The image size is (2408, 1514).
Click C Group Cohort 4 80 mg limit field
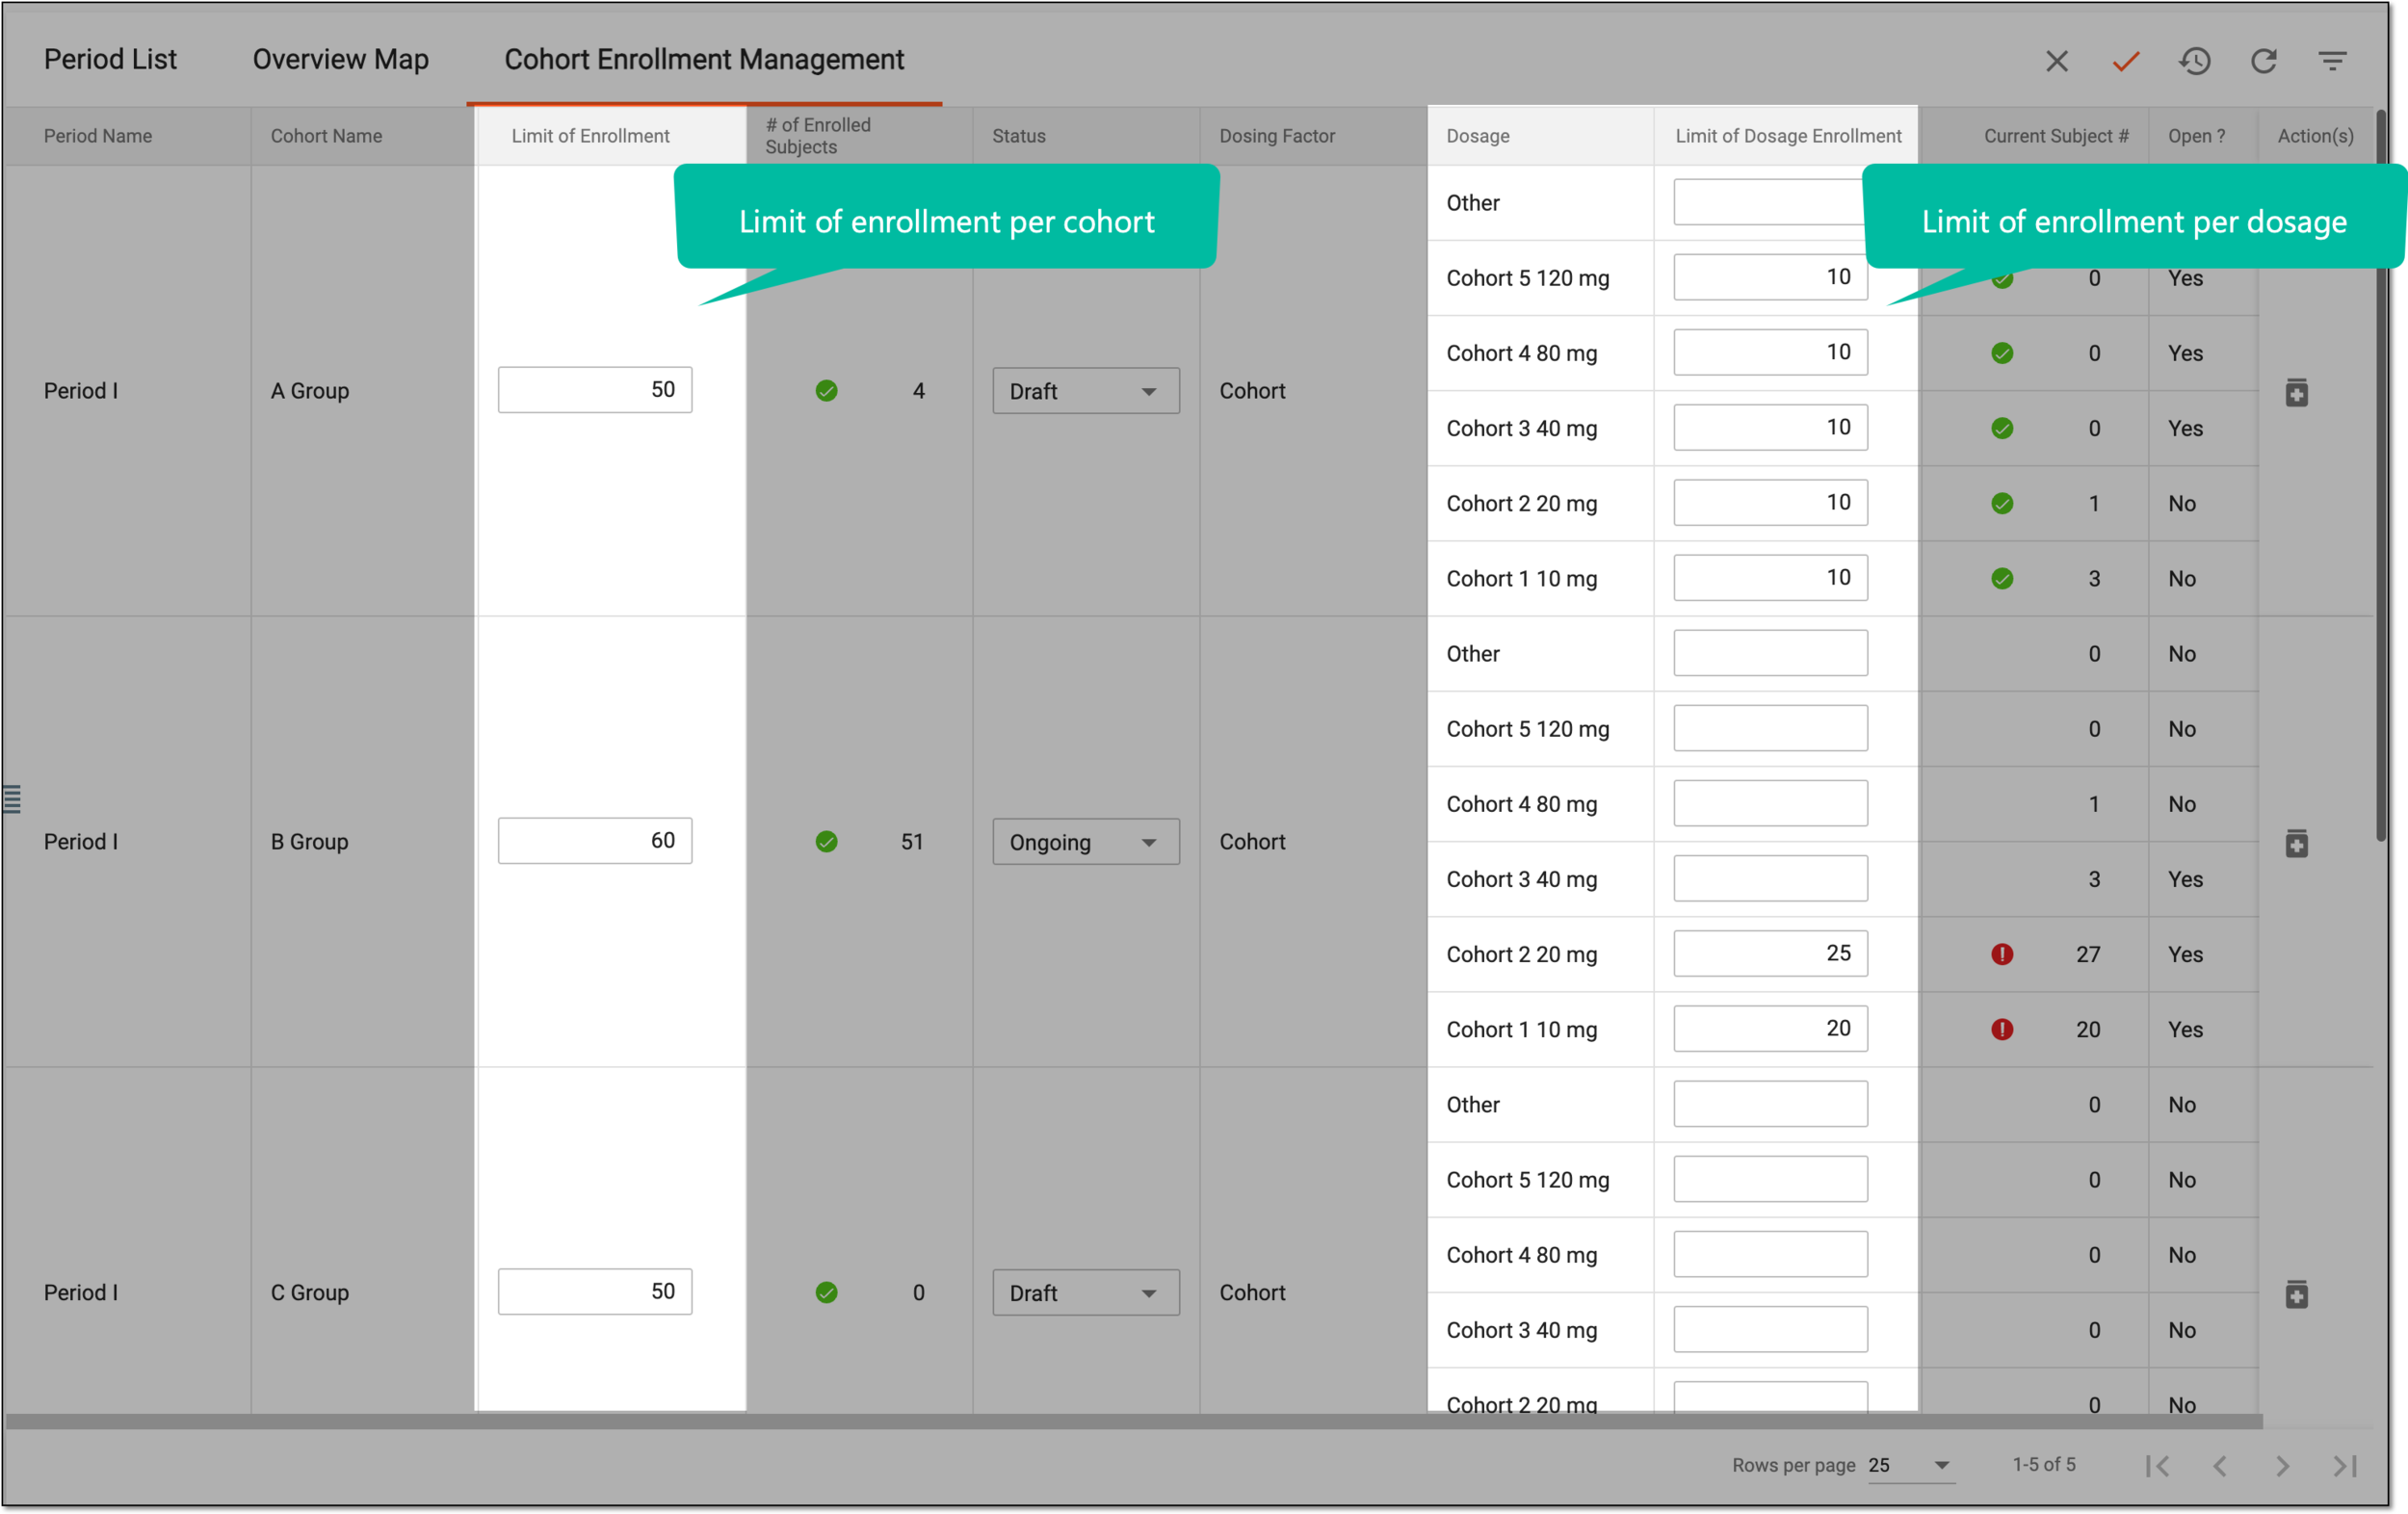[1770, 1254]
